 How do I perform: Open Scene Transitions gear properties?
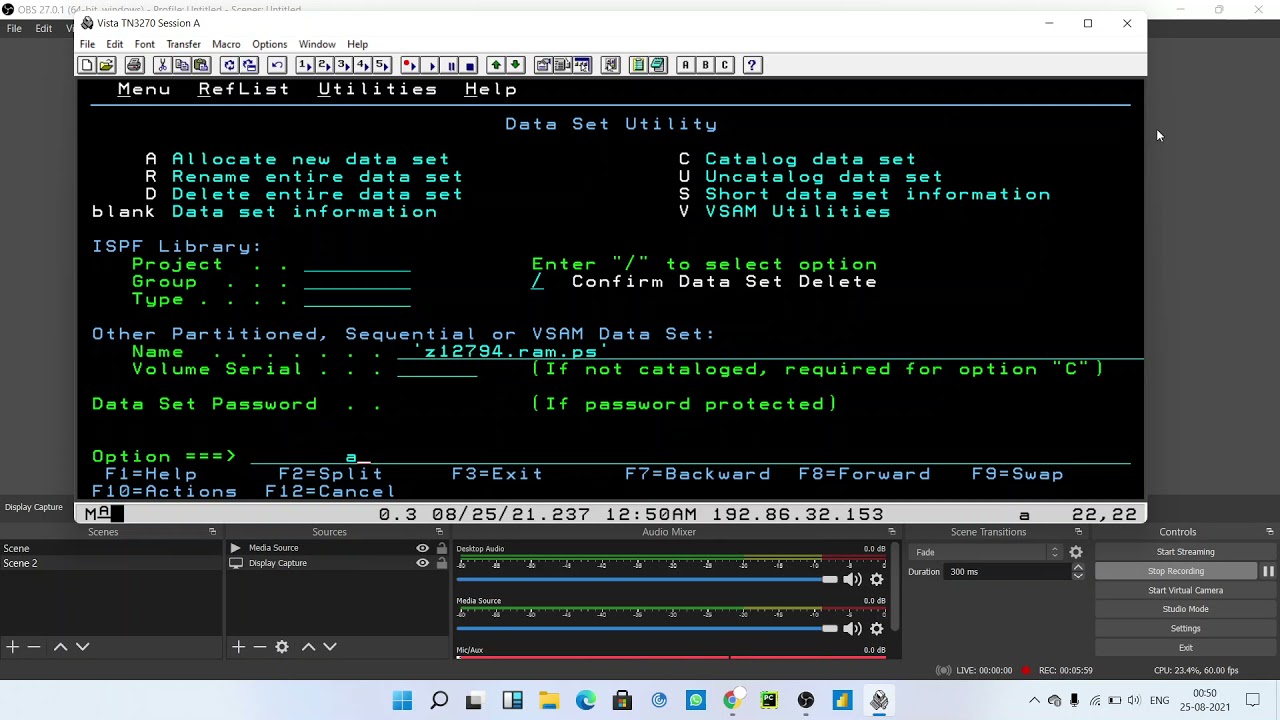click(1076, 552)
